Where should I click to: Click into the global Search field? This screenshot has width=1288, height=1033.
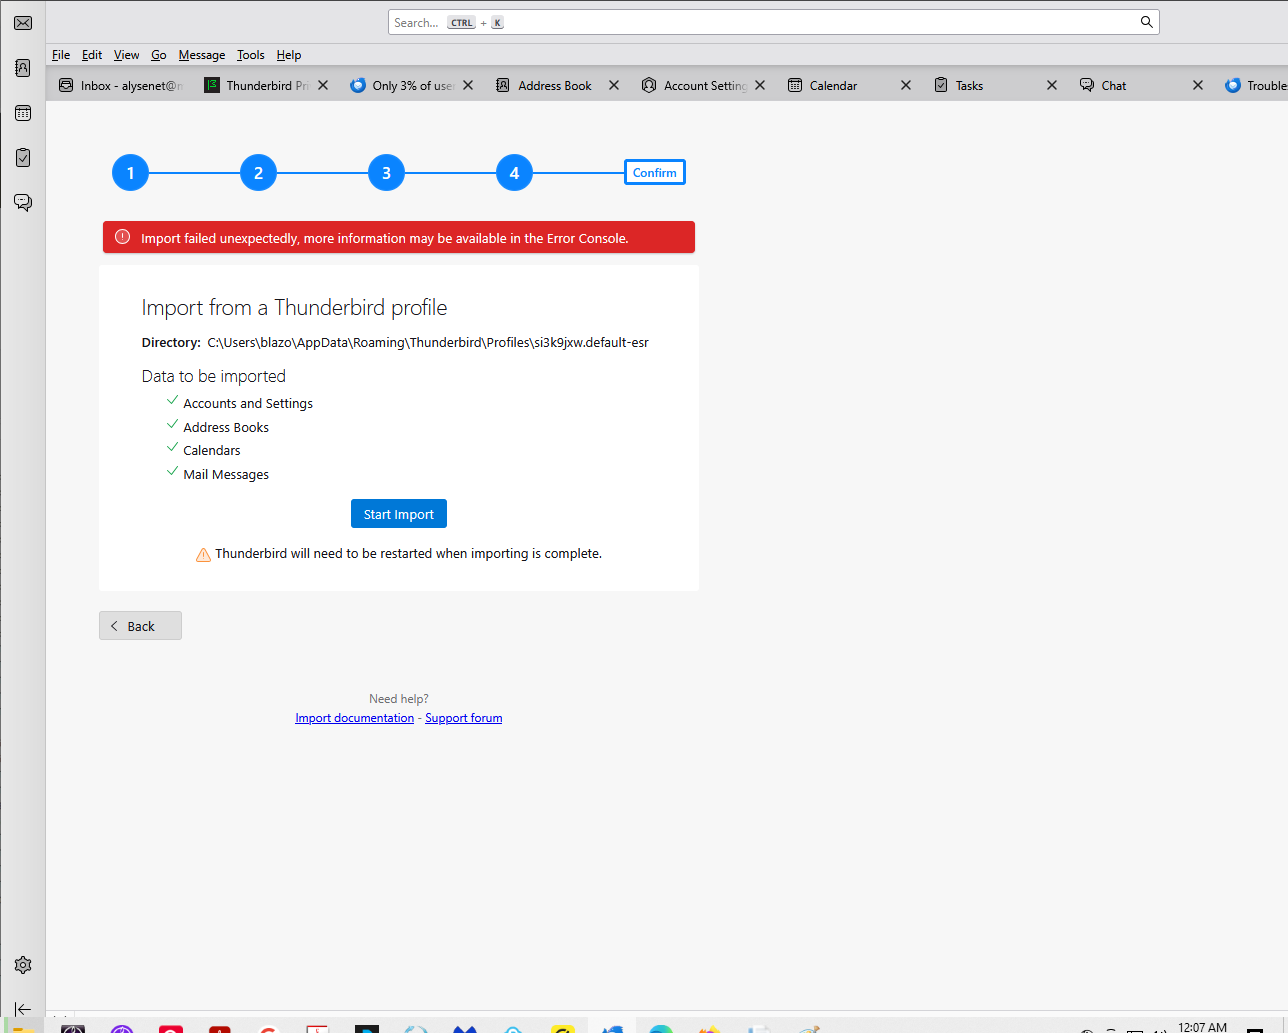(x=773, y=22)
